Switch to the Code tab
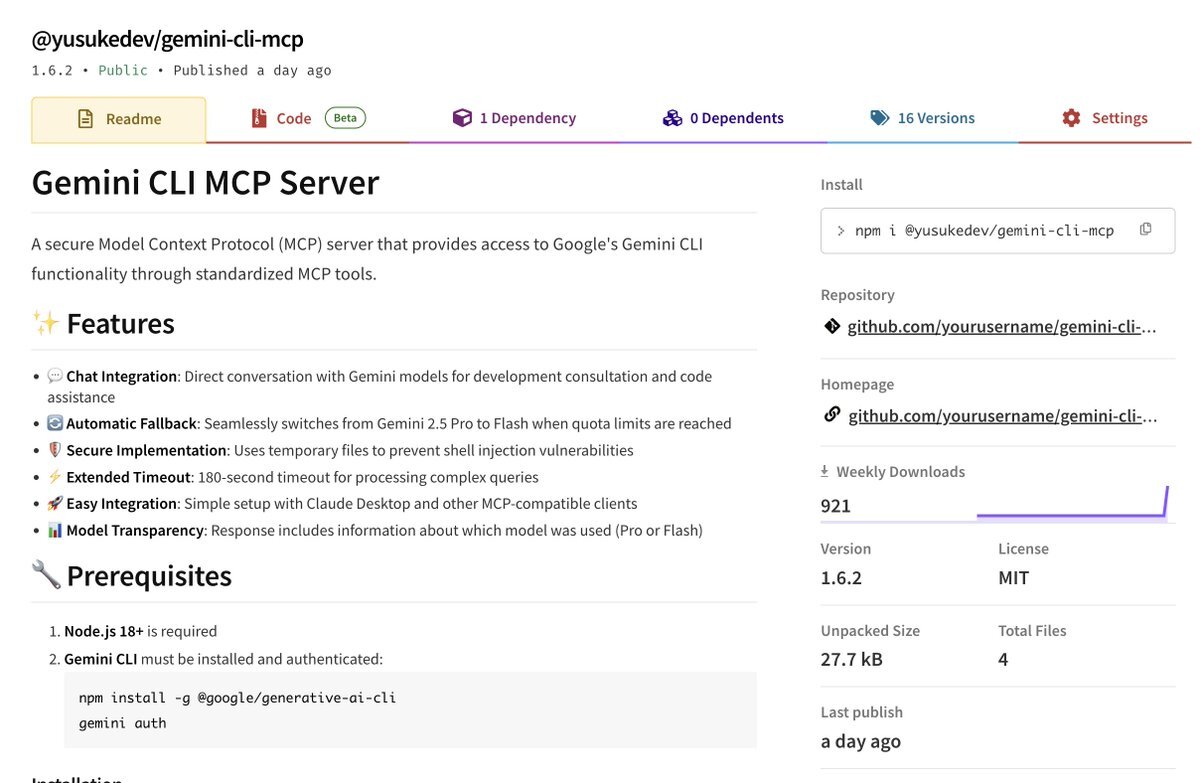 [x=307, y=118]
